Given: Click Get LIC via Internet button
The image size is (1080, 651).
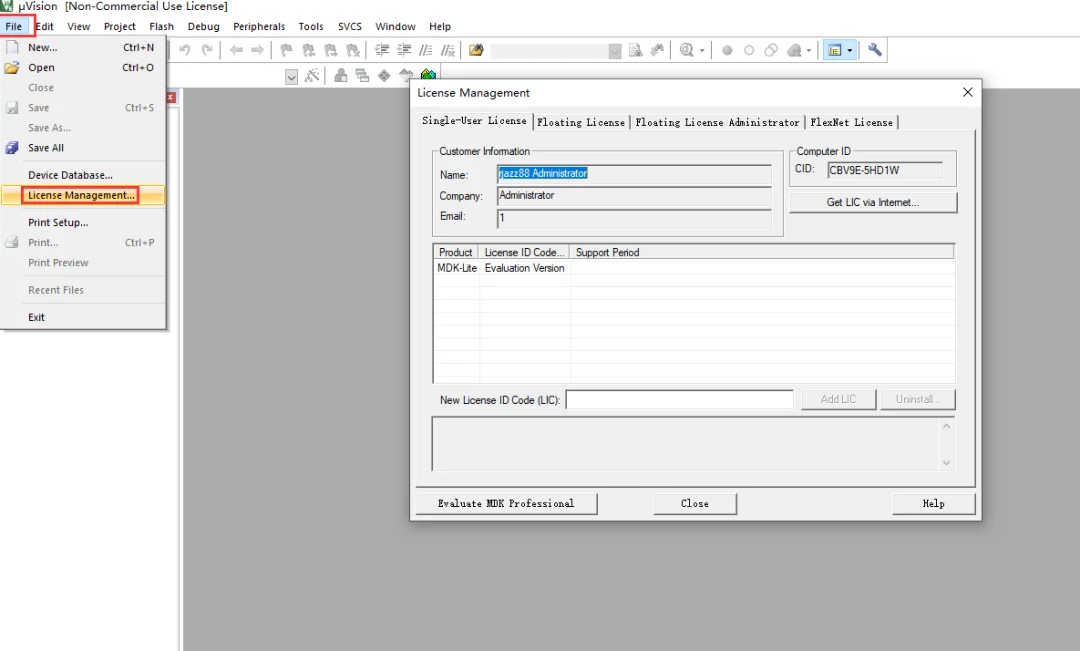Looking at the screenshot, I should (873, 202).
